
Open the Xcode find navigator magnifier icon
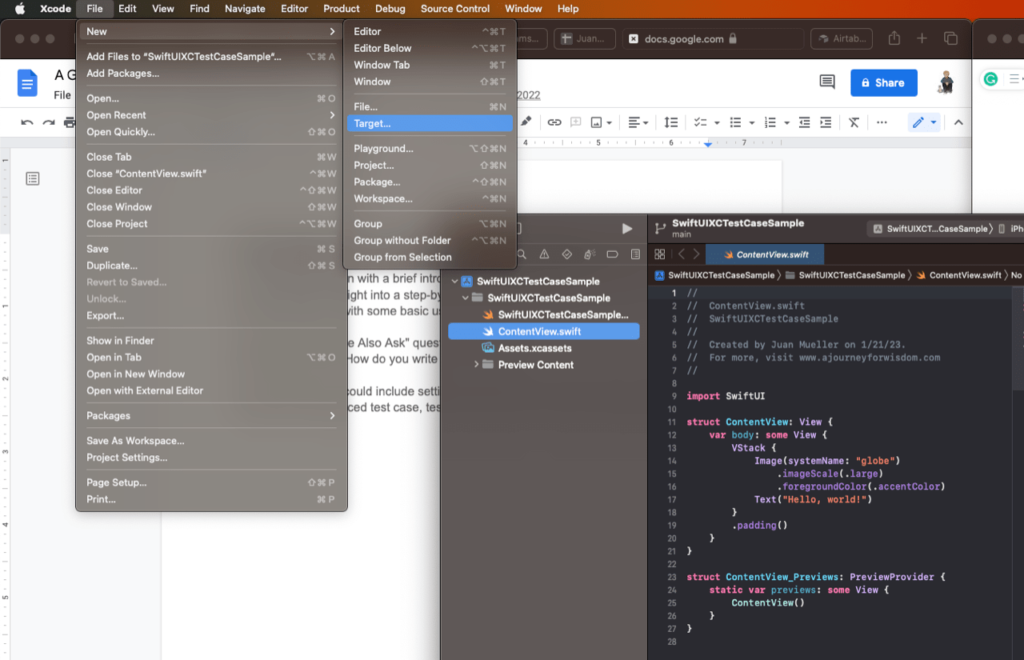(x=521, y=254)
